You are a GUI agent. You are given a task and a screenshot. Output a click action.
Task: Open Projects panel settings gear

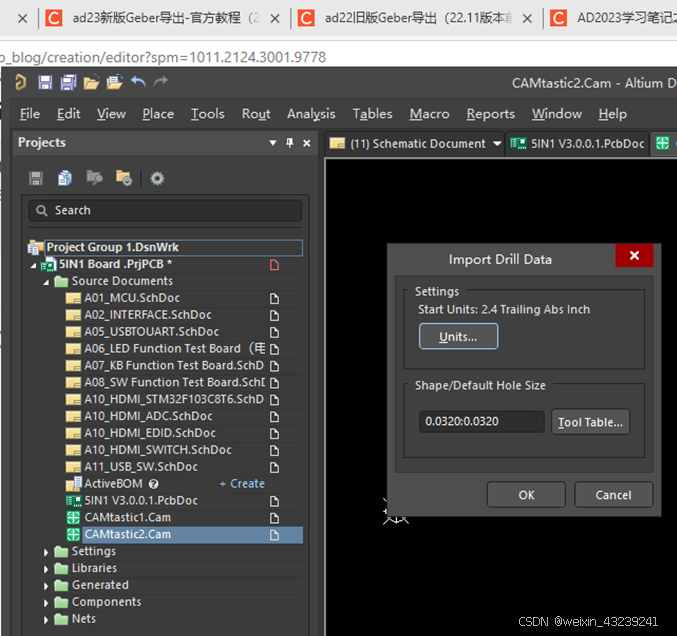coord(157,178)
